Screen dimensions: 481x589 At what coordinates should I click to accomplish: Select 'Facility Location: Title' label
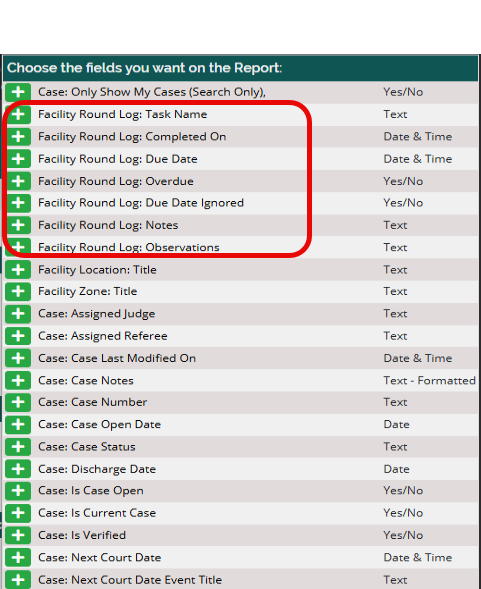97,270
